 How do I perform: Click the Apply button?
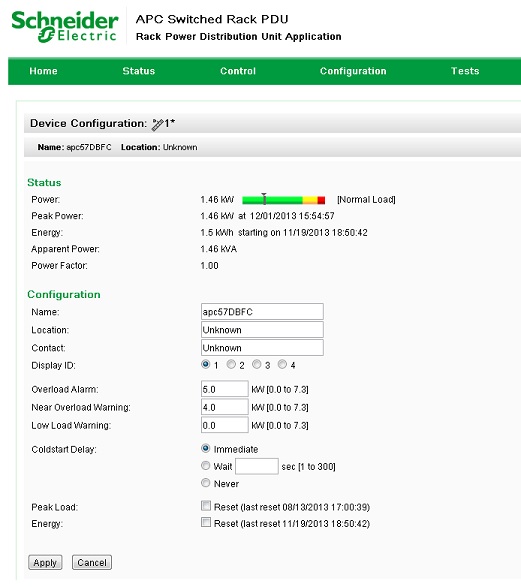45,562
